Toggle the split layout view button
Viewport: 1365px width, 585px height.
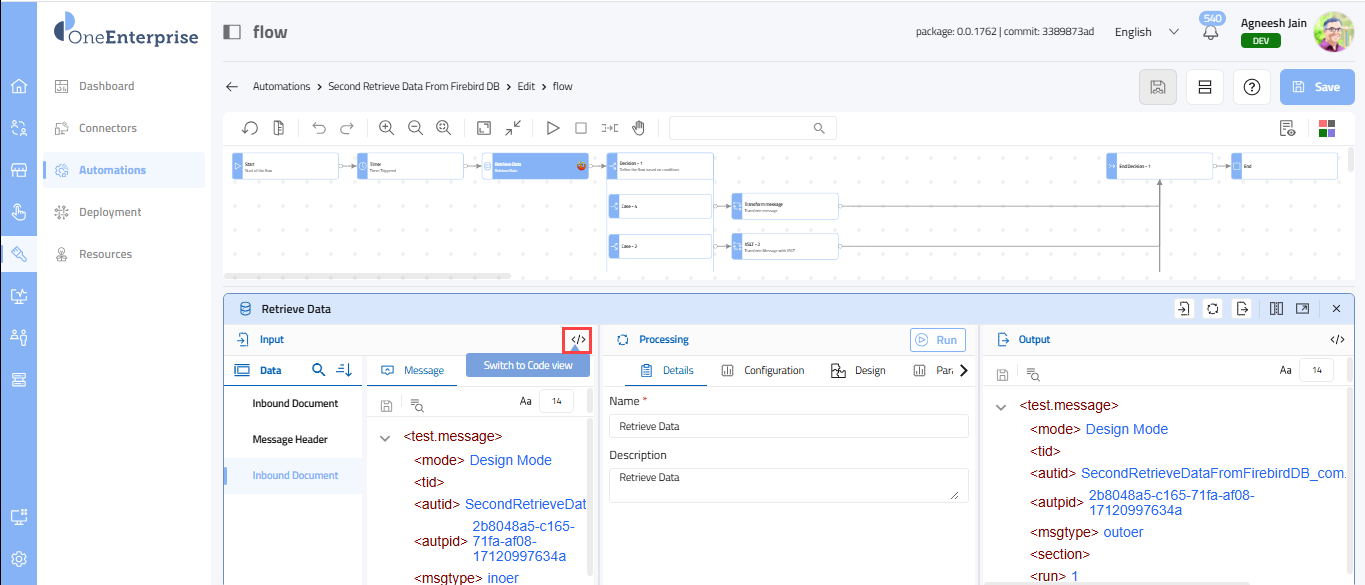[1205, 87]
